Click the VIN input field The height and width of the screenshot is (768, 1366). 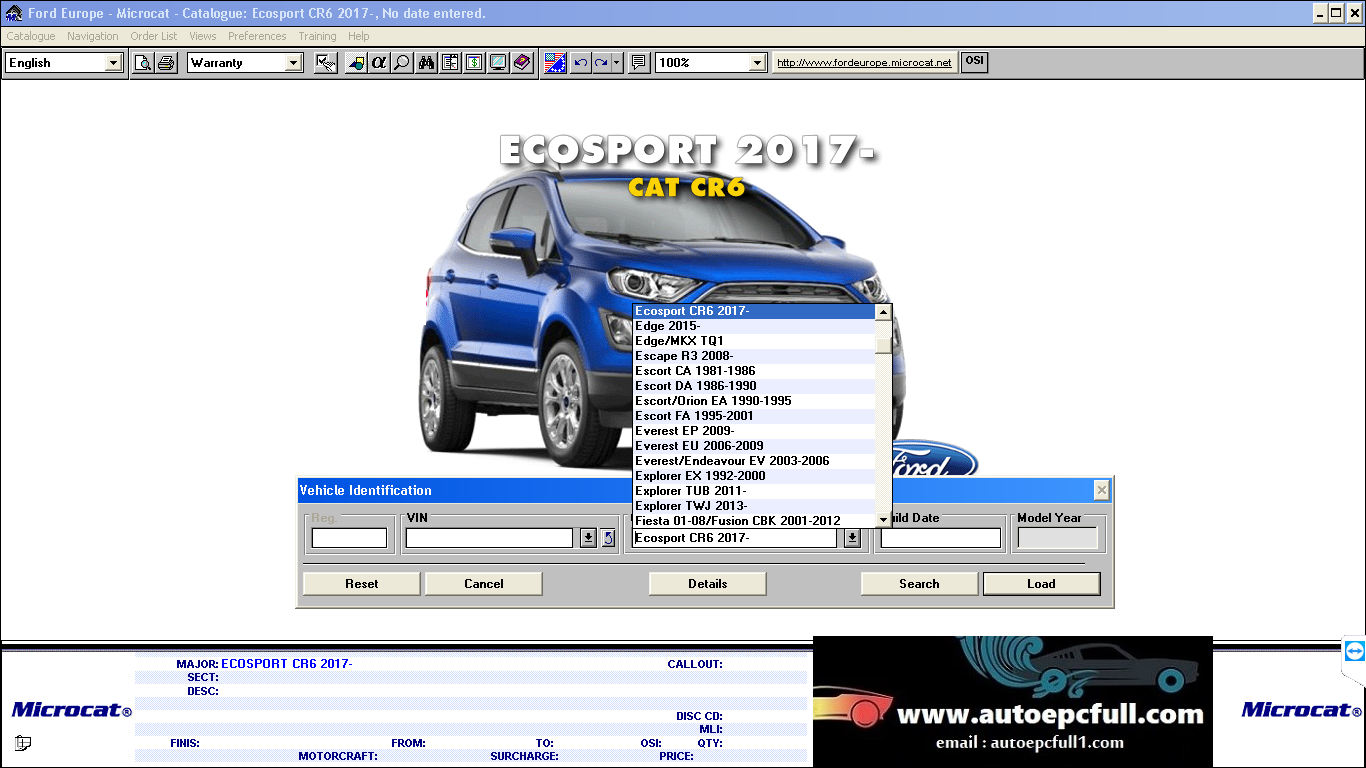point(489,538)
